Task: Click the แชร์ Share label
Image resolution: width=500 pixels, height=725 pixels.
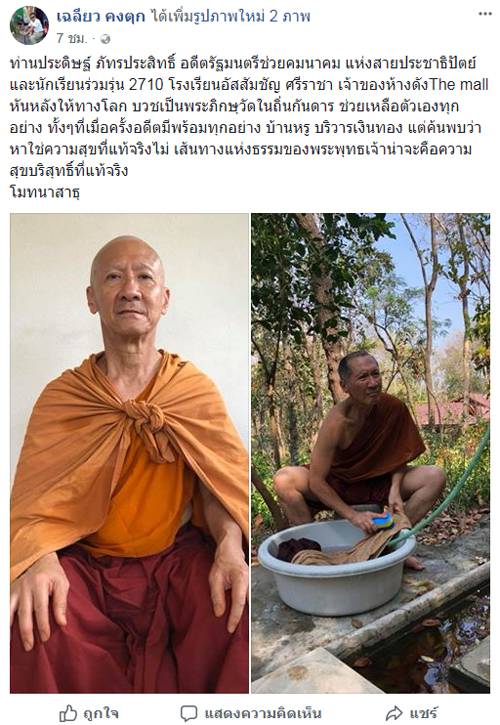Action: pos(423,713)
